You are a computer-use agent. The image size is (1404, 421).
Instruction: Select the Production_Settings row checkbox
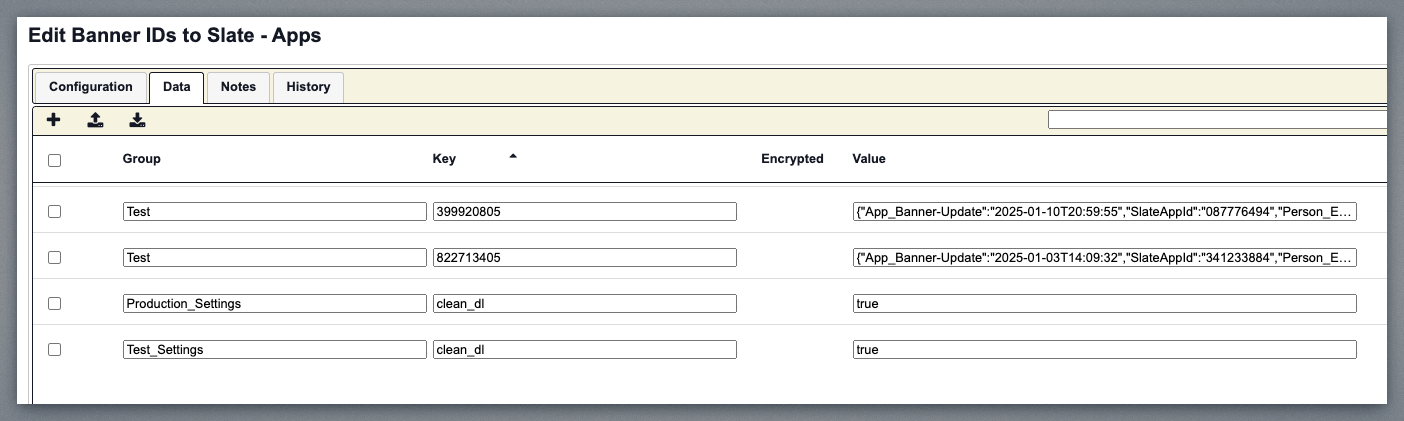tap(55, 303)
